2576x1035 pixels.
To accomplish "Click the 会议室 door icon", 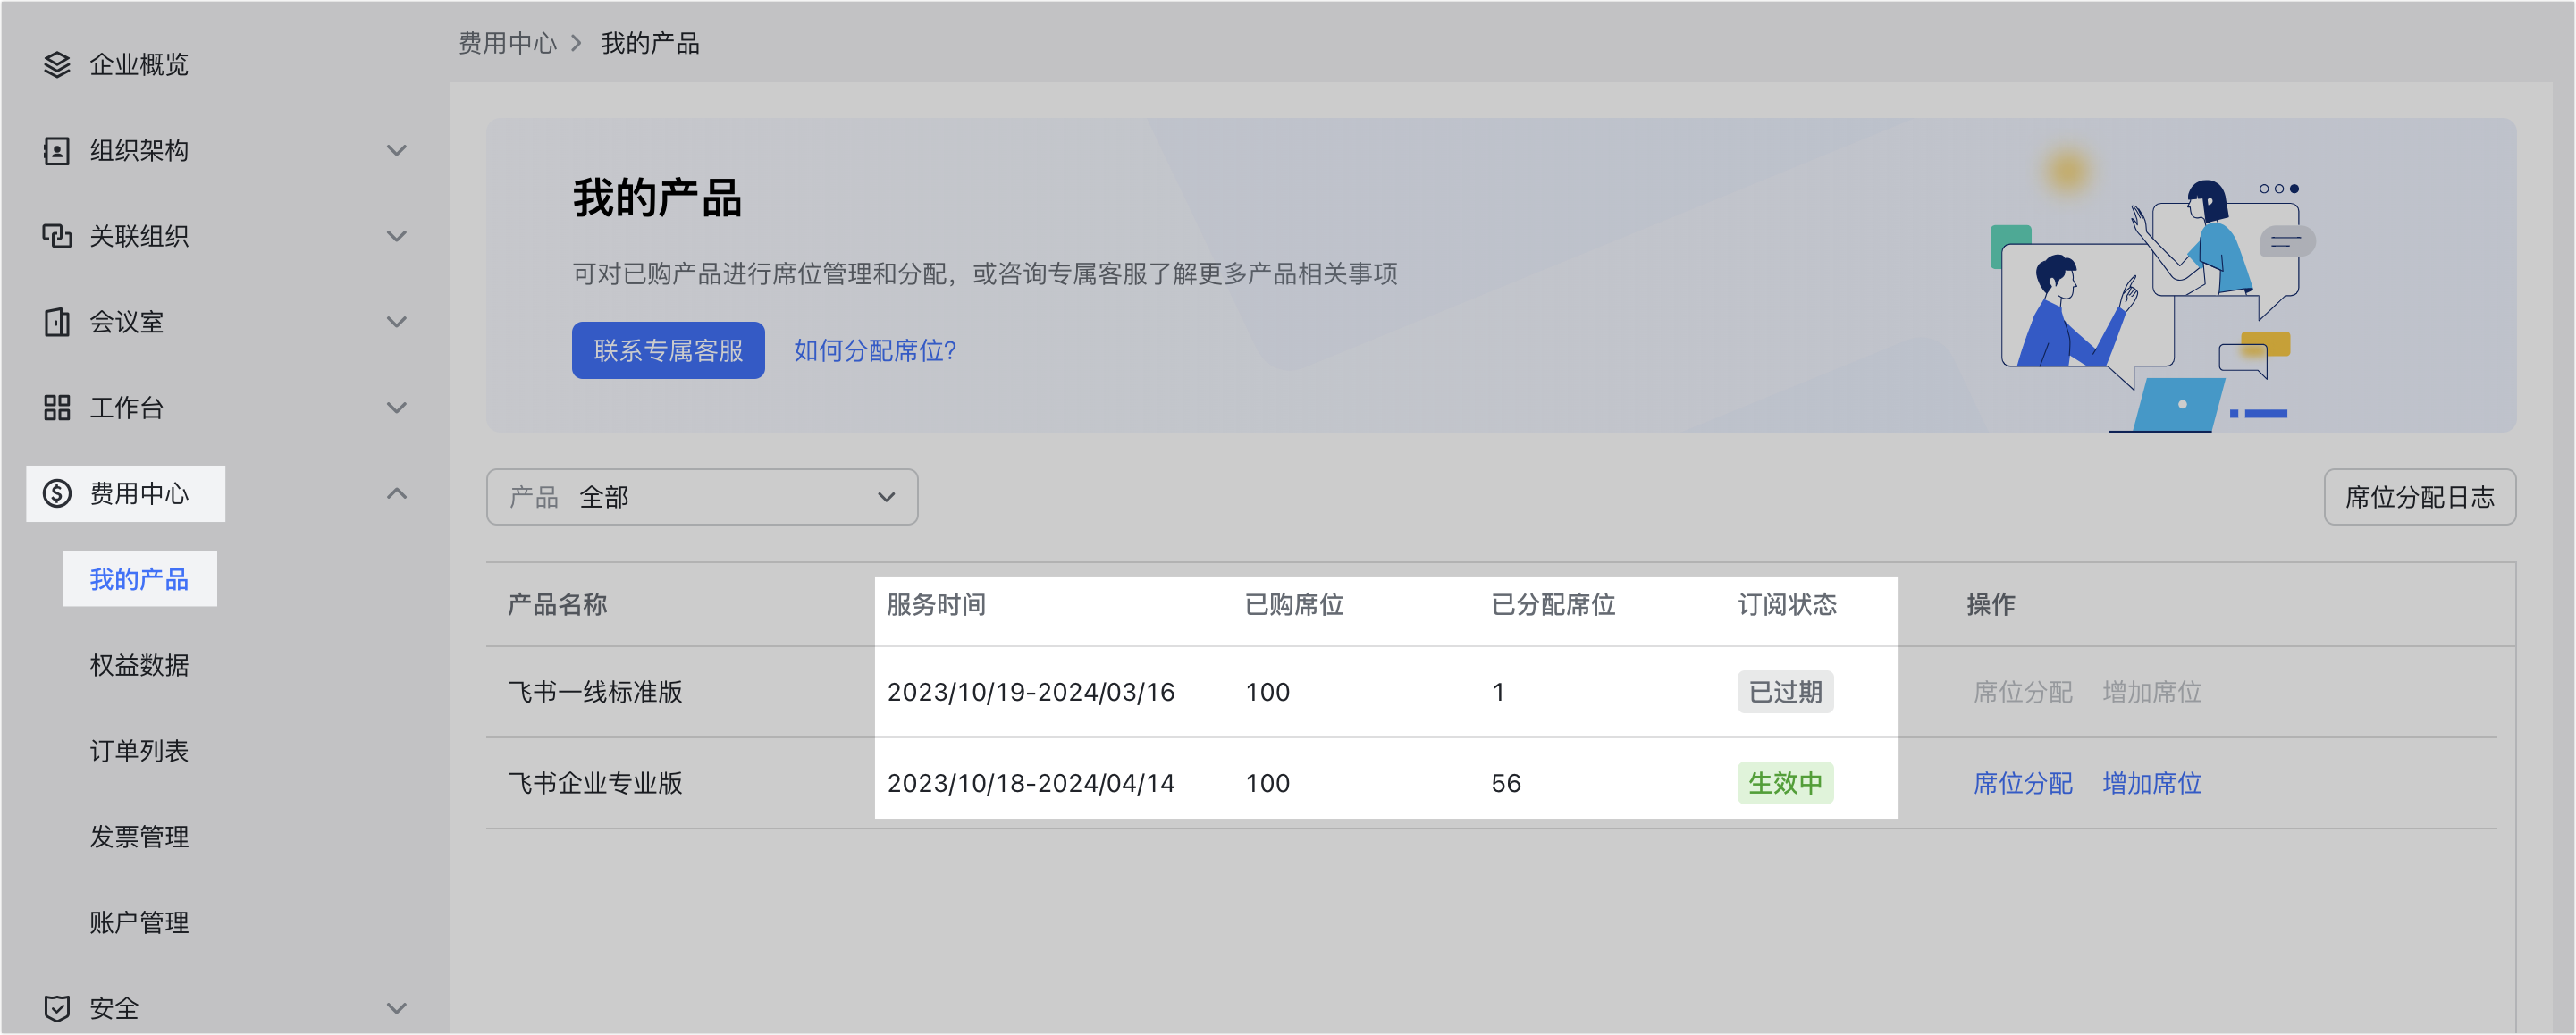I will [x=57, y=322].
